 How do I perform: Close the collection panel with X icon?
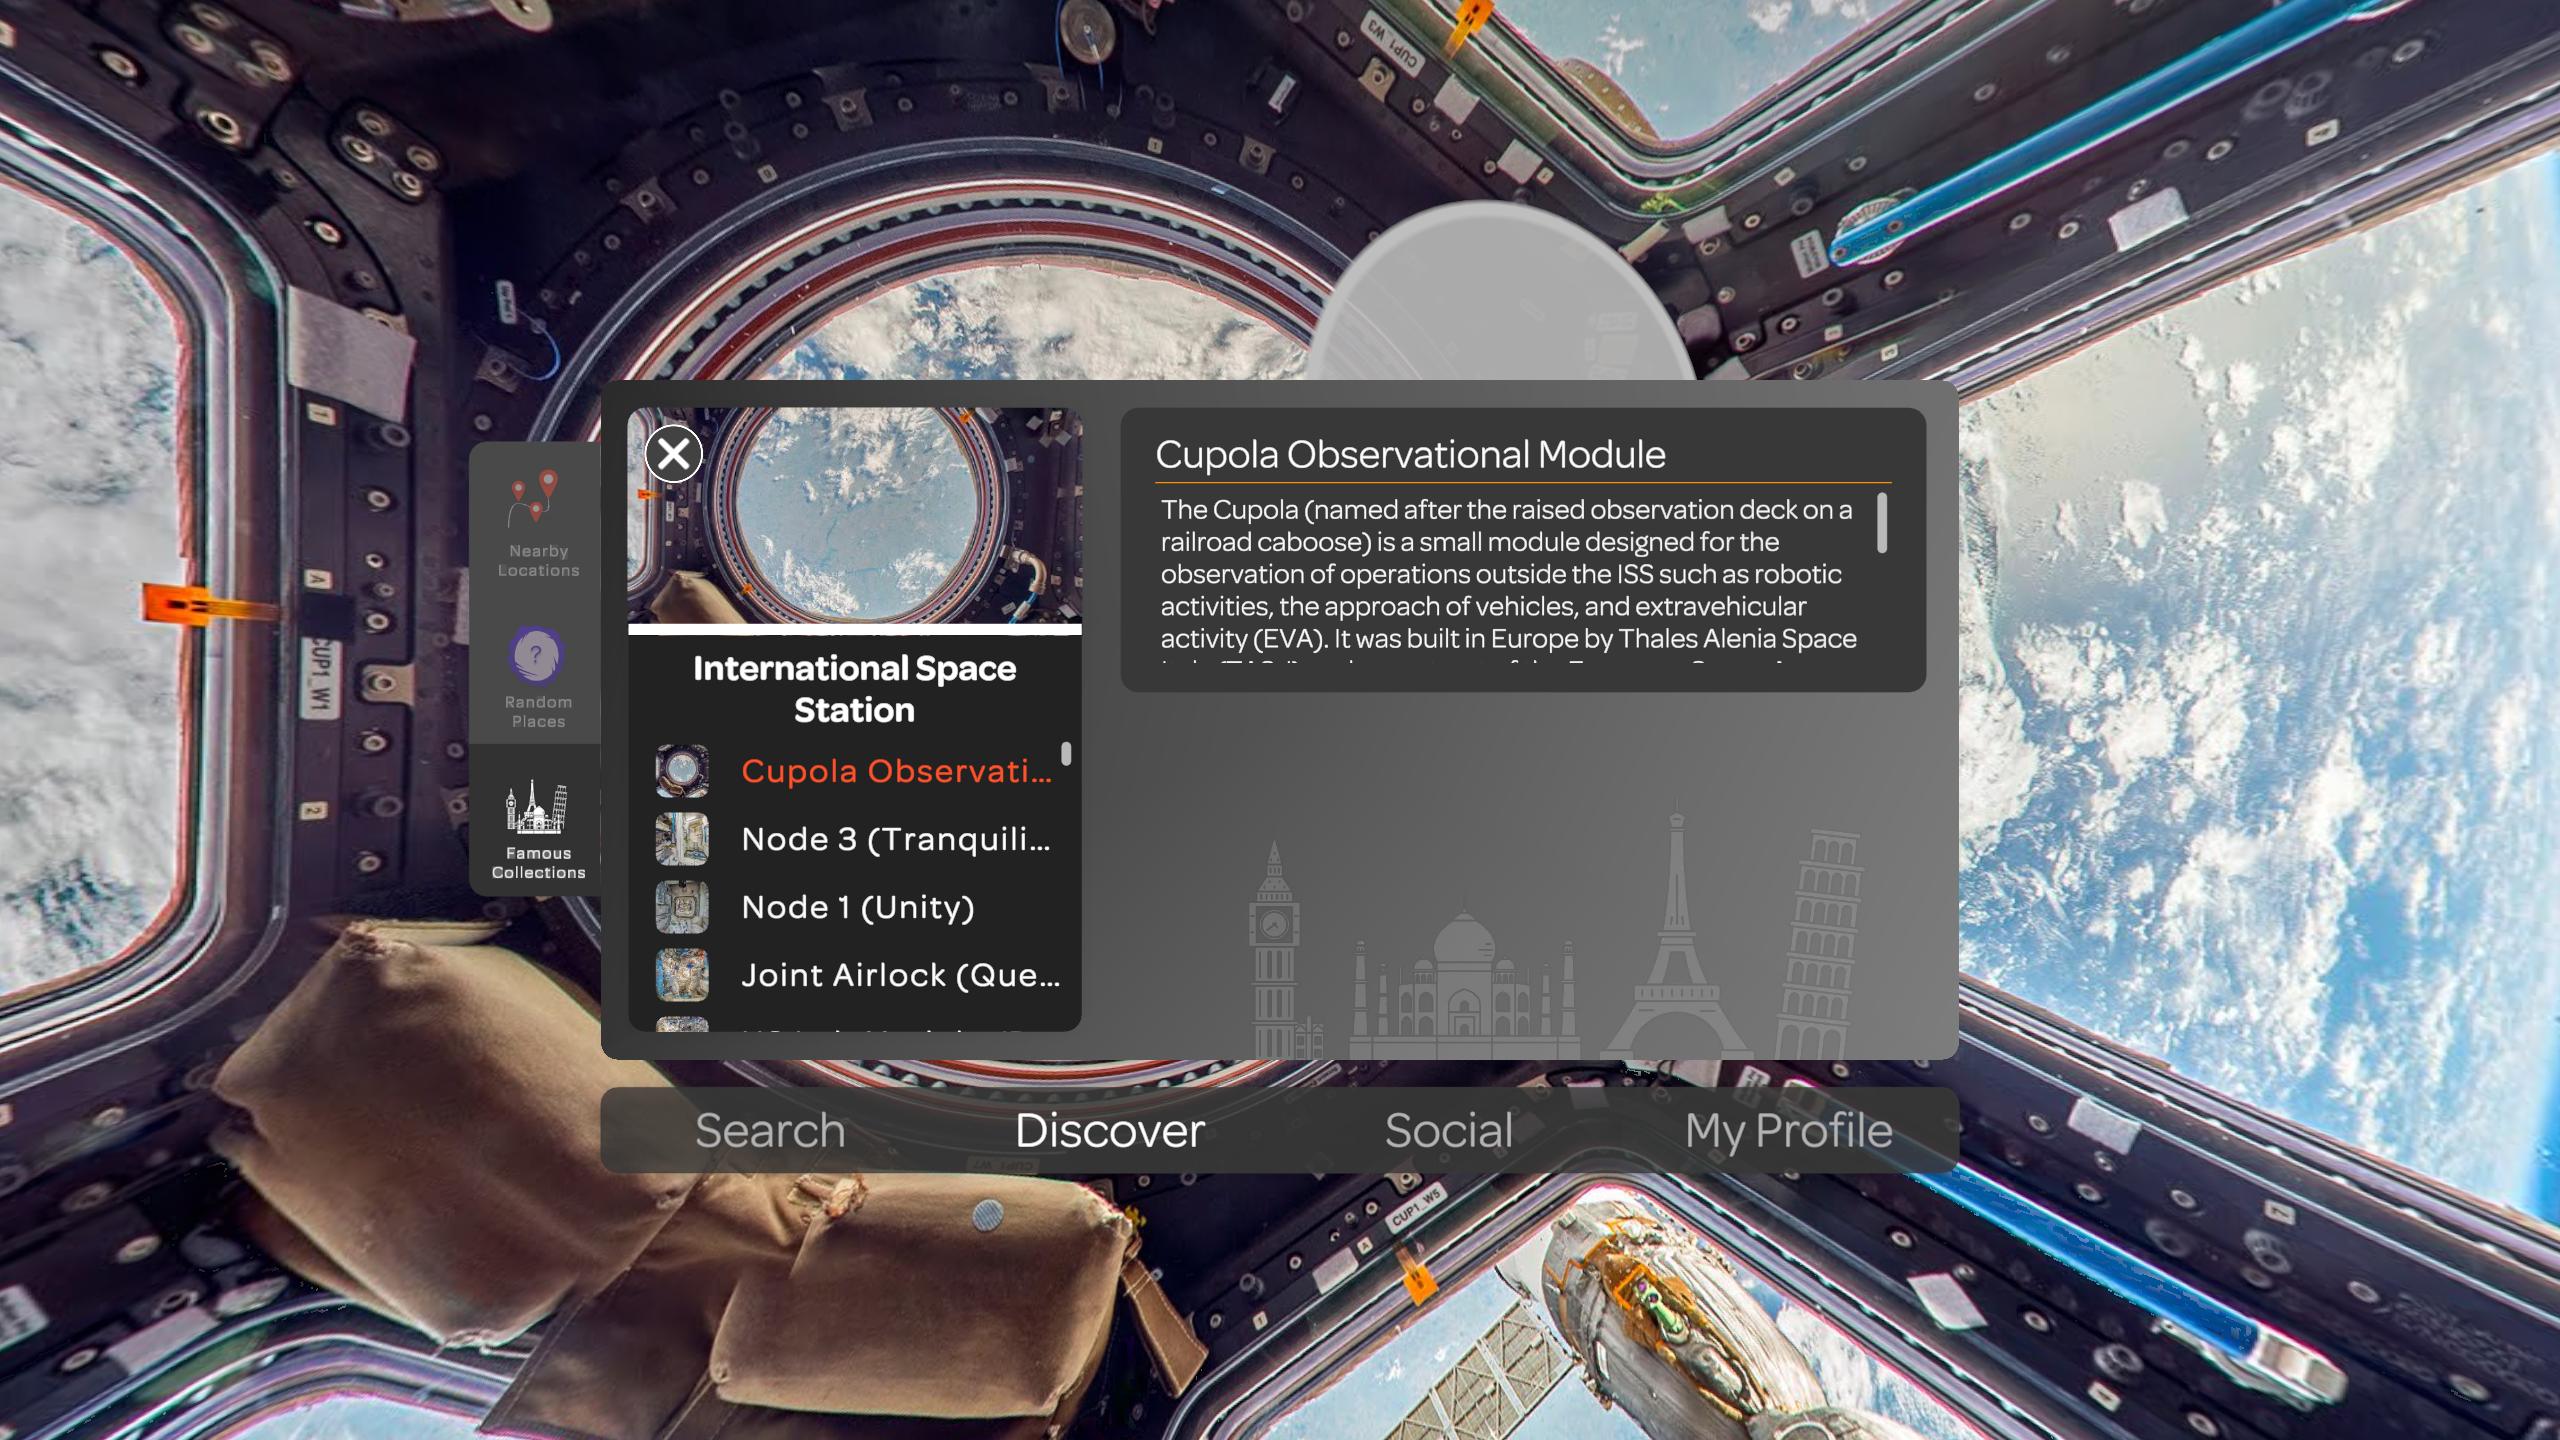(x=673, y=454)
